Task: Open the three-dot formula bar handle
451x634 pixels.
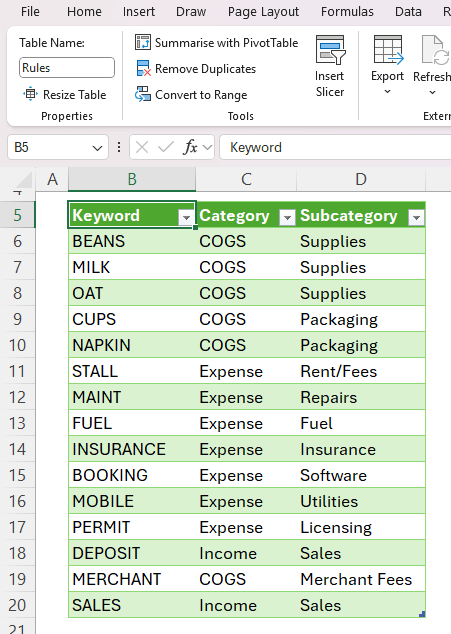Action: [x=119, y=147]
